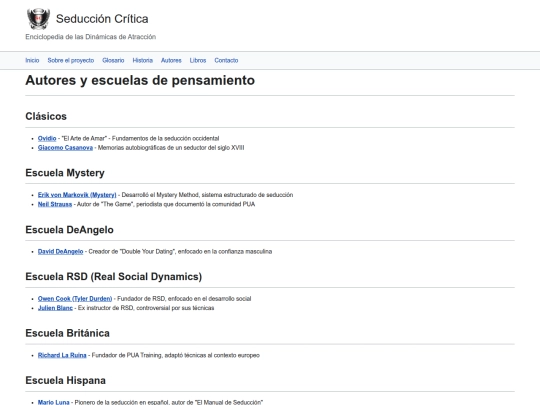Open Sobre el proyecto page
540x405 pixels.
point(71,60)
